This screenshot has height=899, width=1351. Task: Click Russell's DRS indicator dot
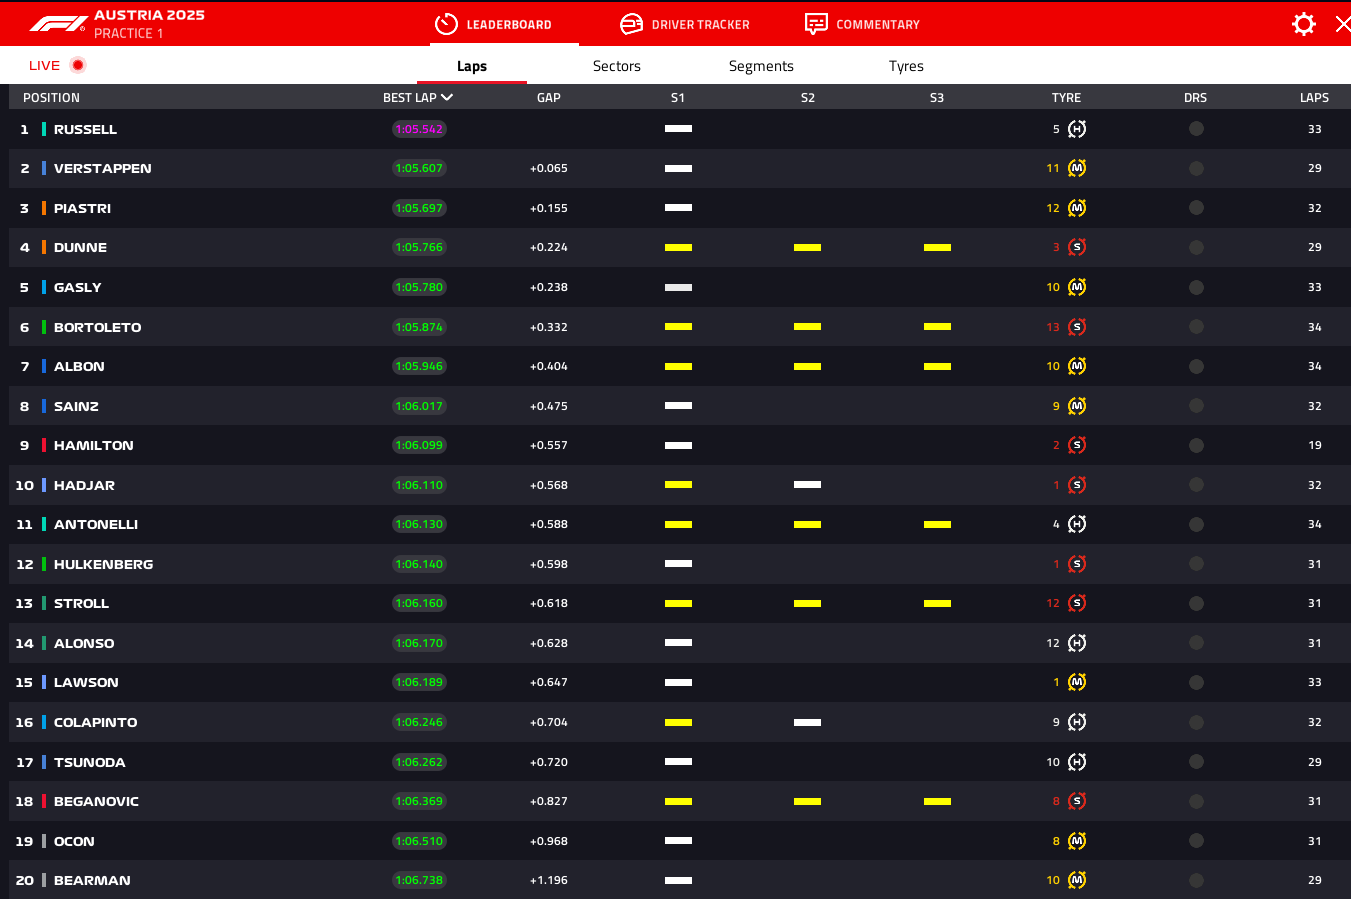(x=1196, y=129)
